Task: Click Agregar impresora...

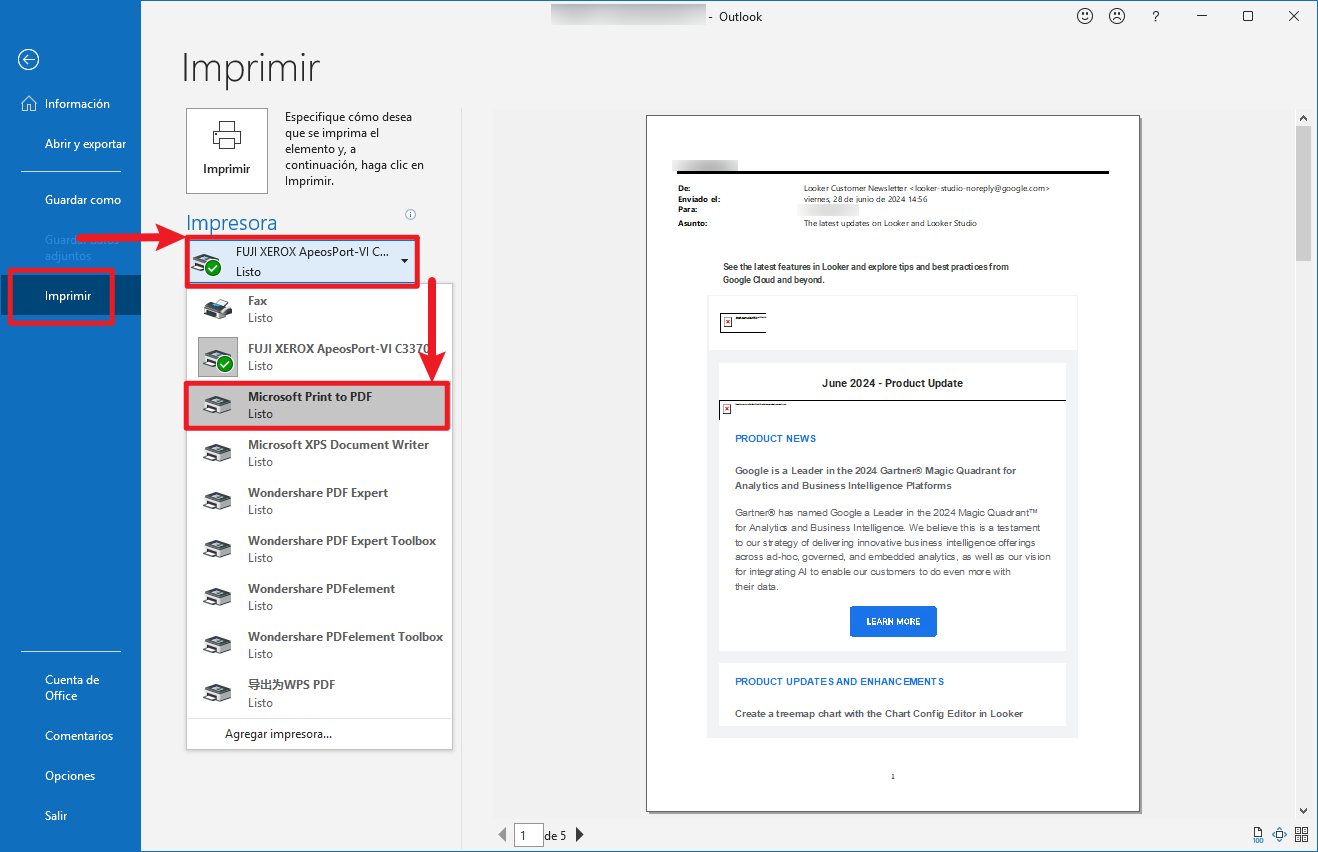Action: point(279,734)
